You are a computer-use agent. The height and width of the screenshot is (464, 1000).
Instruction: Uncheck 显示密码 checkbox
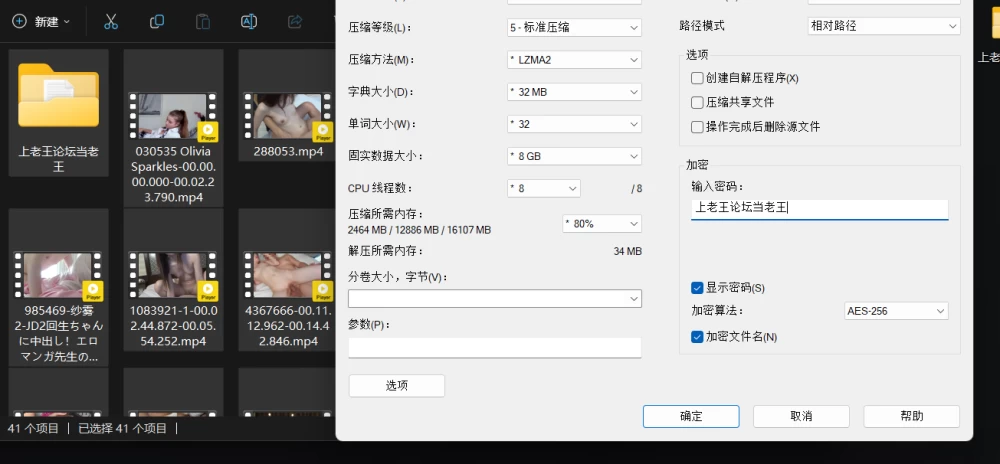click(697, 288)
